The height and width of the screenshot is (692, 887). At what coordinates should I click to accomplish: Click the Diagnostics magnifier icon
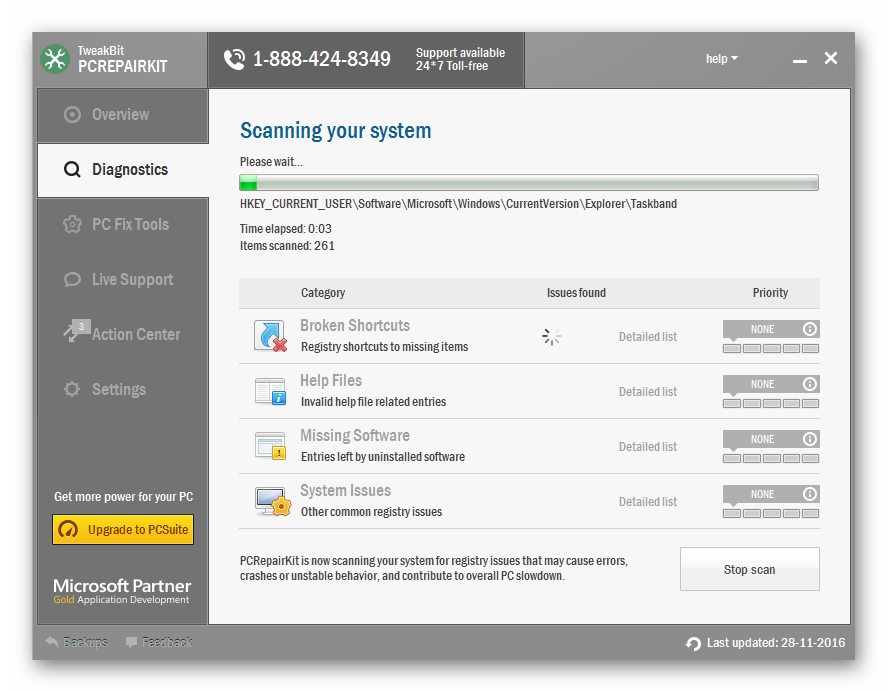click(72, 169)
